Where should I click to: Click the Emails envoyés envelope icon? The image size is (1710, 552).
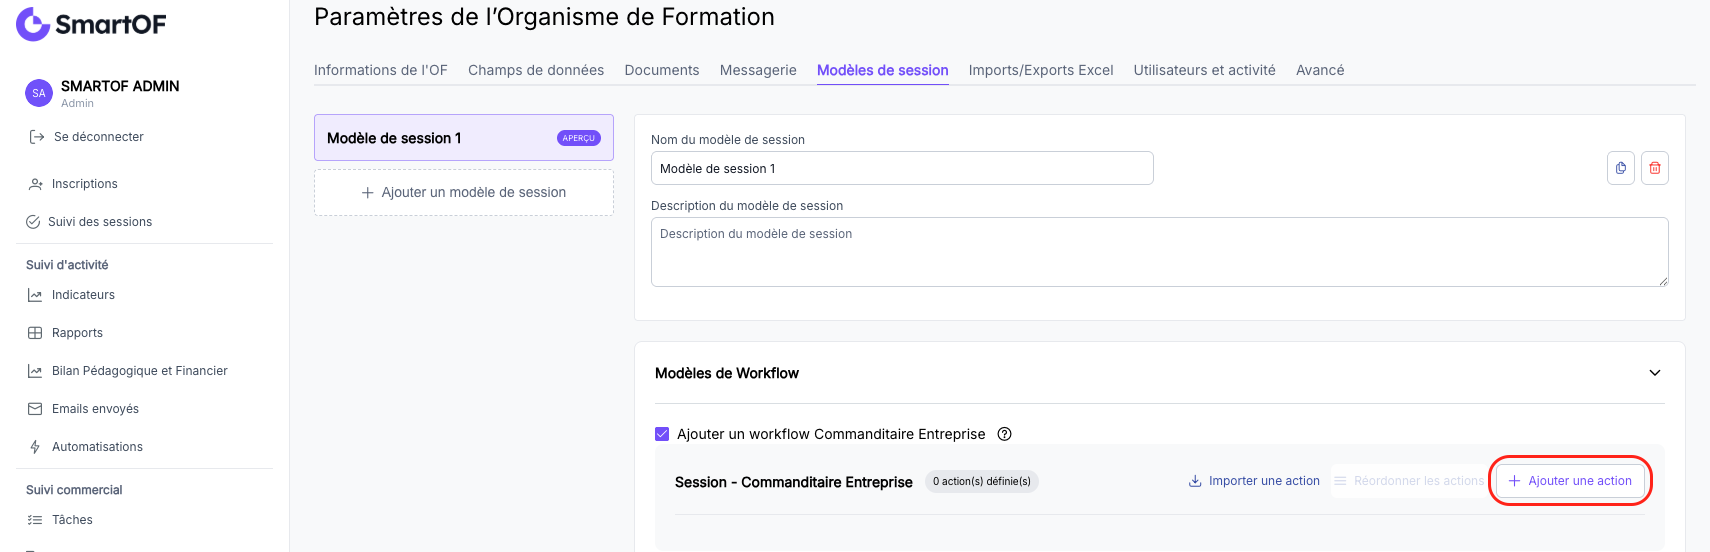coord(35,409)
